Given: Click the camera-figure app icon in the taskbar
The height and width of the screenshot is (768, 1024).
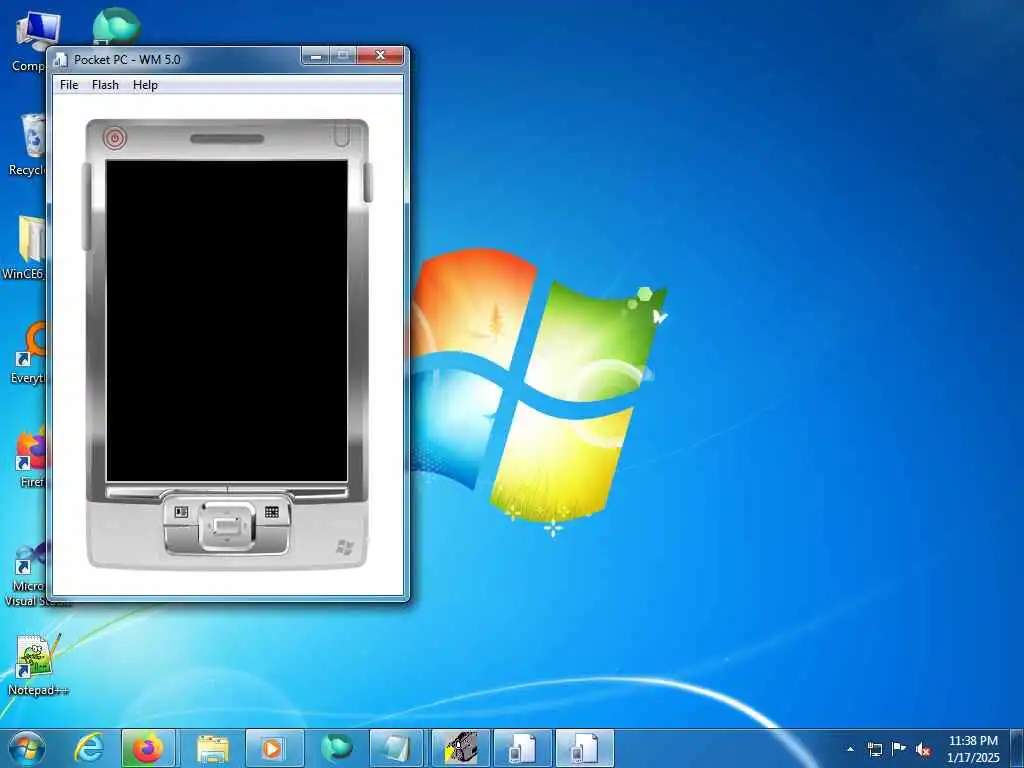Looking at the screenshot, I should coord(460,748).
